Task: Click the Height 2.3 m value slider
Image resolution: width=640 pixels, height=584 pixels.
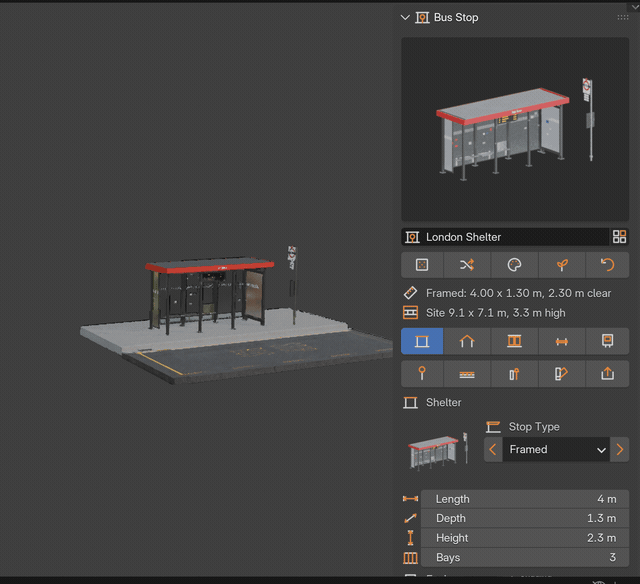Action: pos(524,538)
